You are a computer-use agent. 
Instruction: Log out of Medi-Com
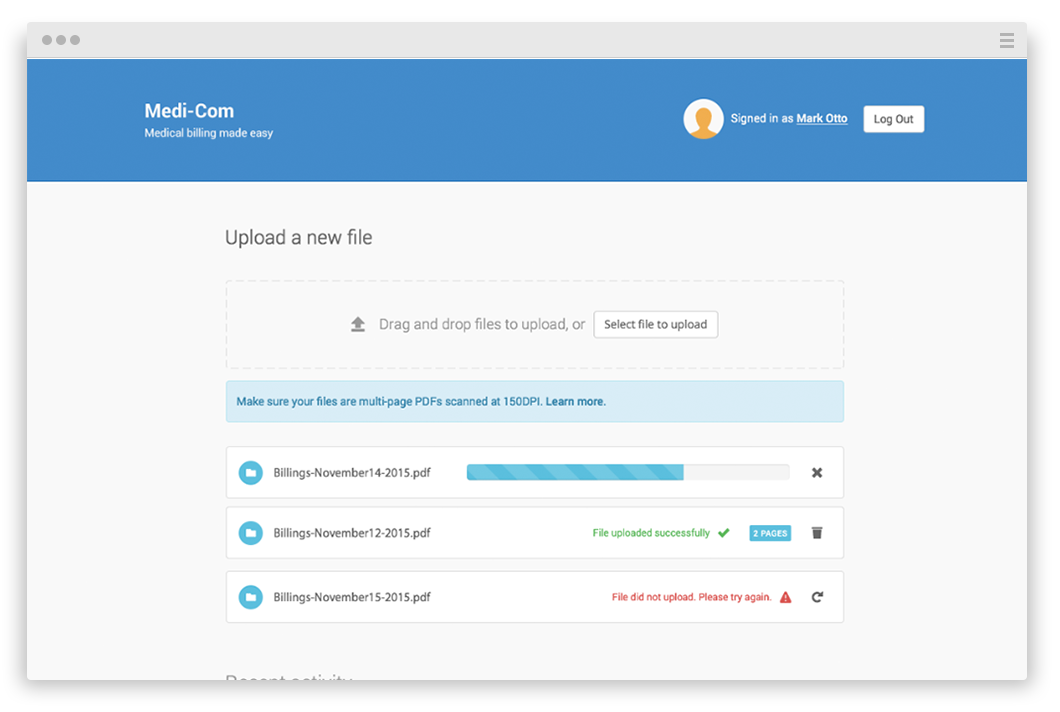[x=893, y=118]
